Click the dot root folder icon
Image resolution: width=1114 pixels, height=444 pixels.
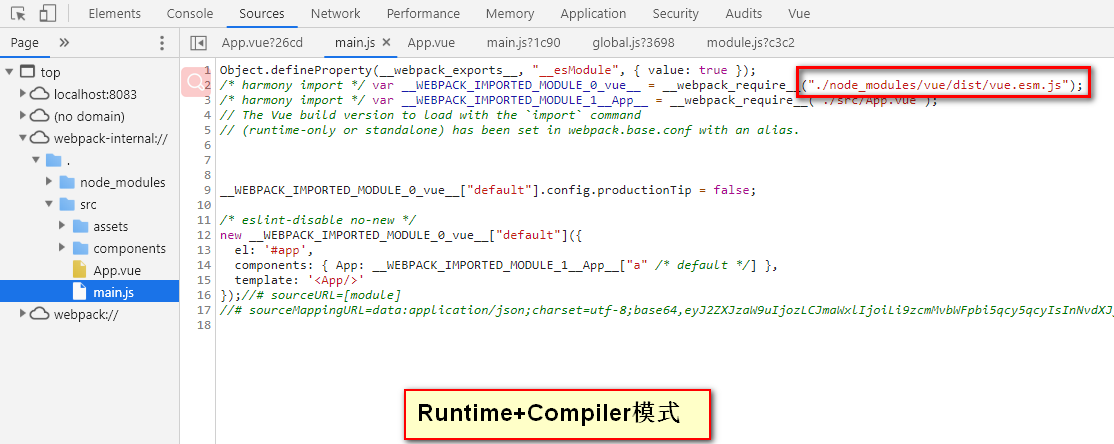point(53,160)
